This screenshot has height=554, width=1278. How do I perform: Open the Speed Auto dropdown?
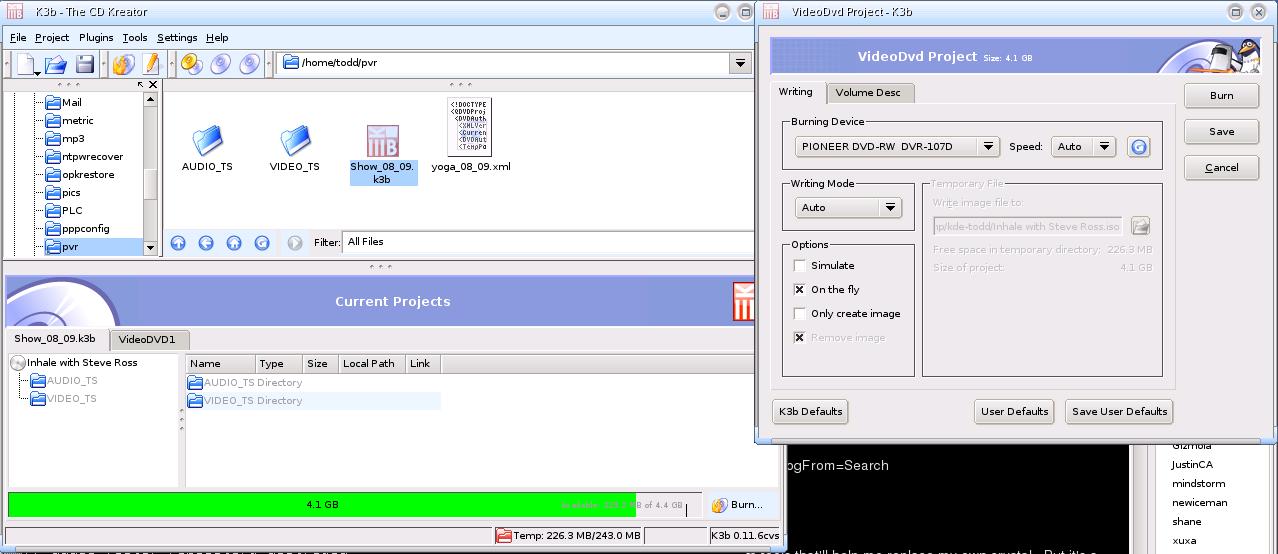pyautogui.click(x=1084, y=146)
